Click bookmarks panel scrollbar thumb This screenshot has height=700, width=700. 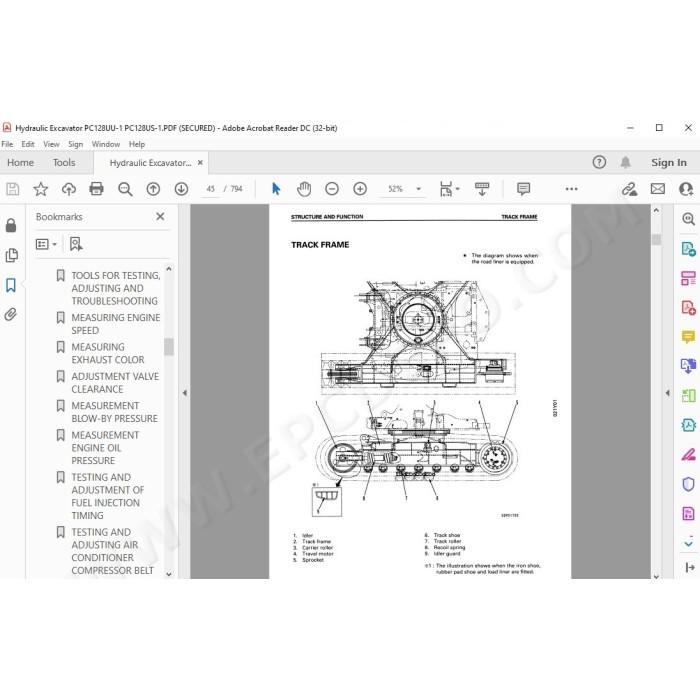click(x=169, y=346)
